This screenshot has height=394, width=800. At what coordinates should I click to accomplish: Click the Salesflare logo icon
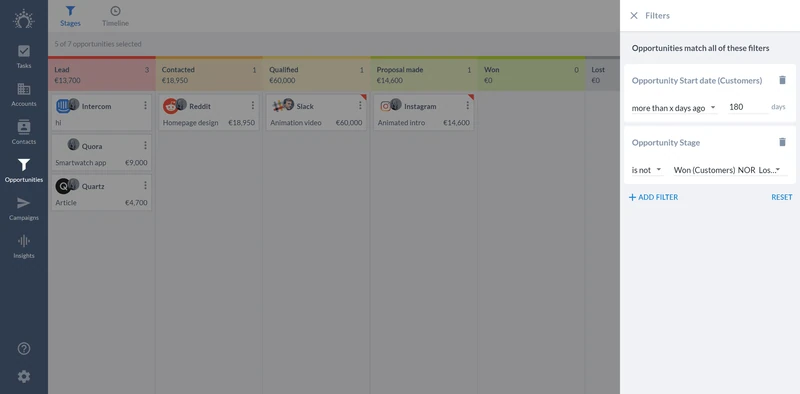(x=23, y=19)
